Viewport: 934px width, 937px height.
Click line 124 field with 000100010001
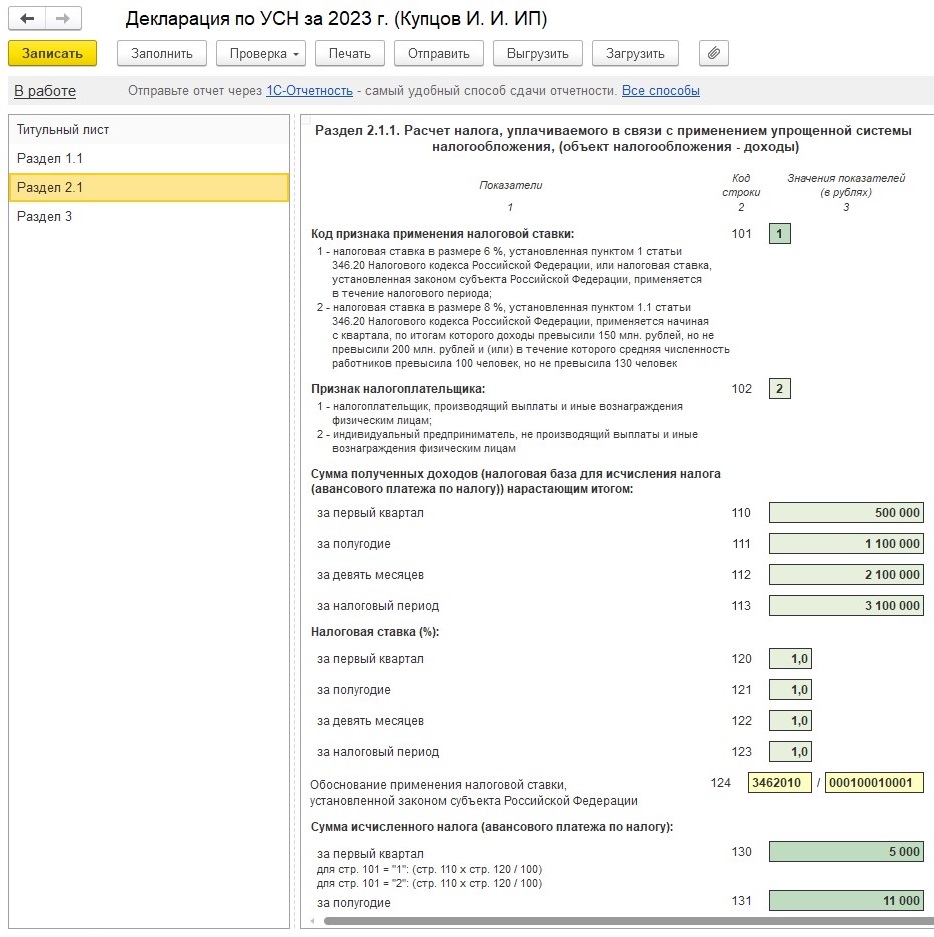pos(874,783)
